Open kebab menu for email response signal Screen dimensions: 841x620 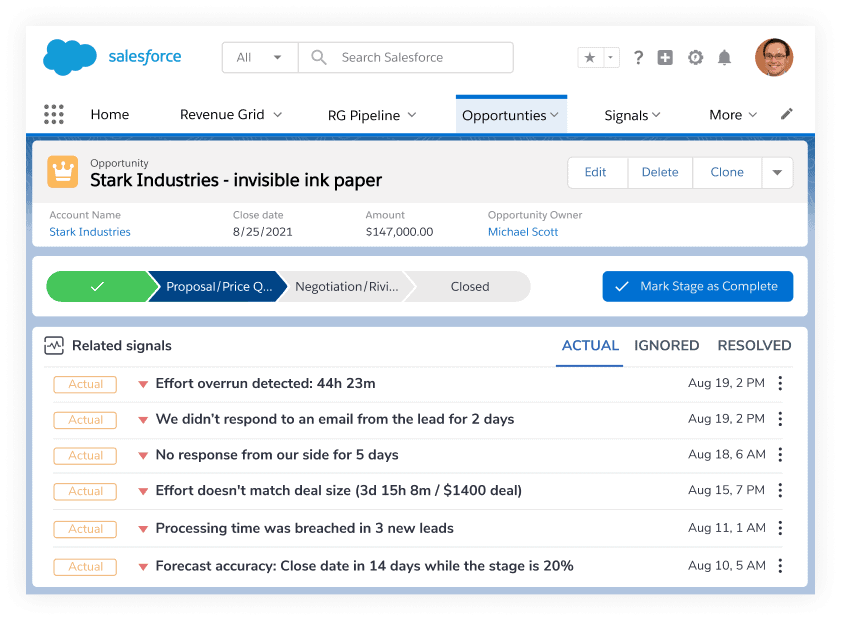[x=780, y=419]
